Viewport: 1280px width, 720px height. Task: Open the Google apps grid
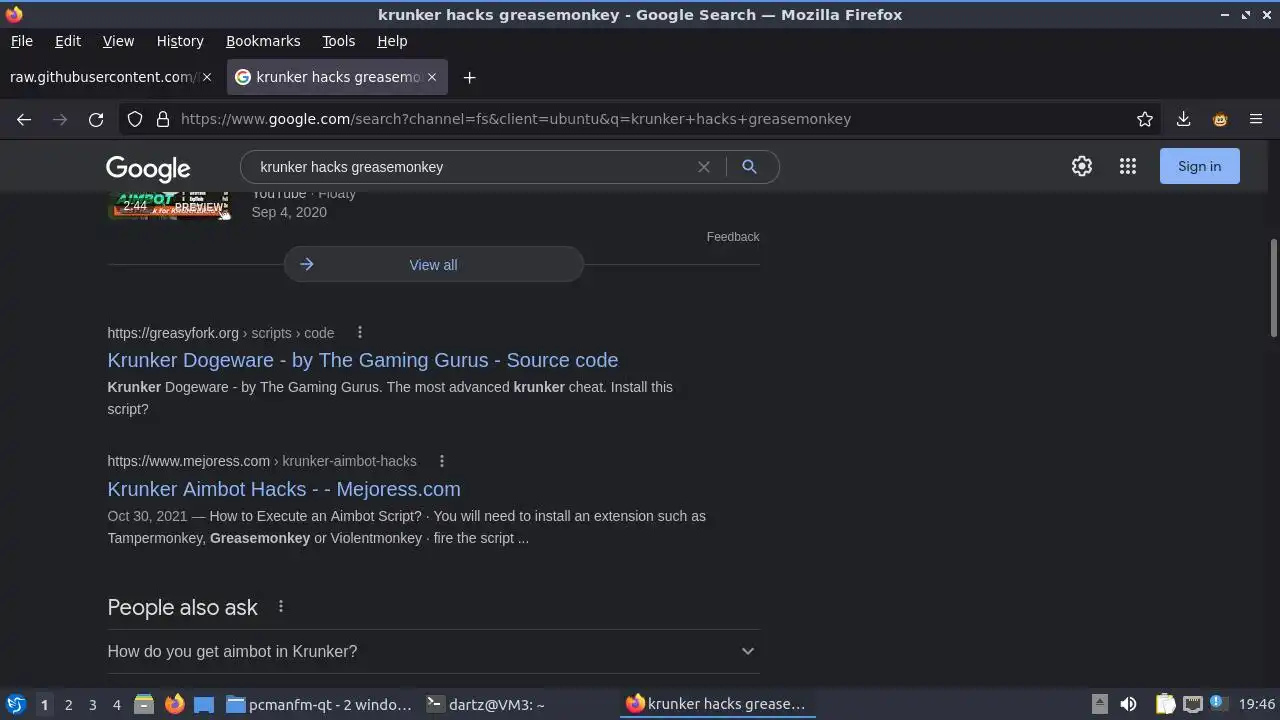coord(1128,166)
